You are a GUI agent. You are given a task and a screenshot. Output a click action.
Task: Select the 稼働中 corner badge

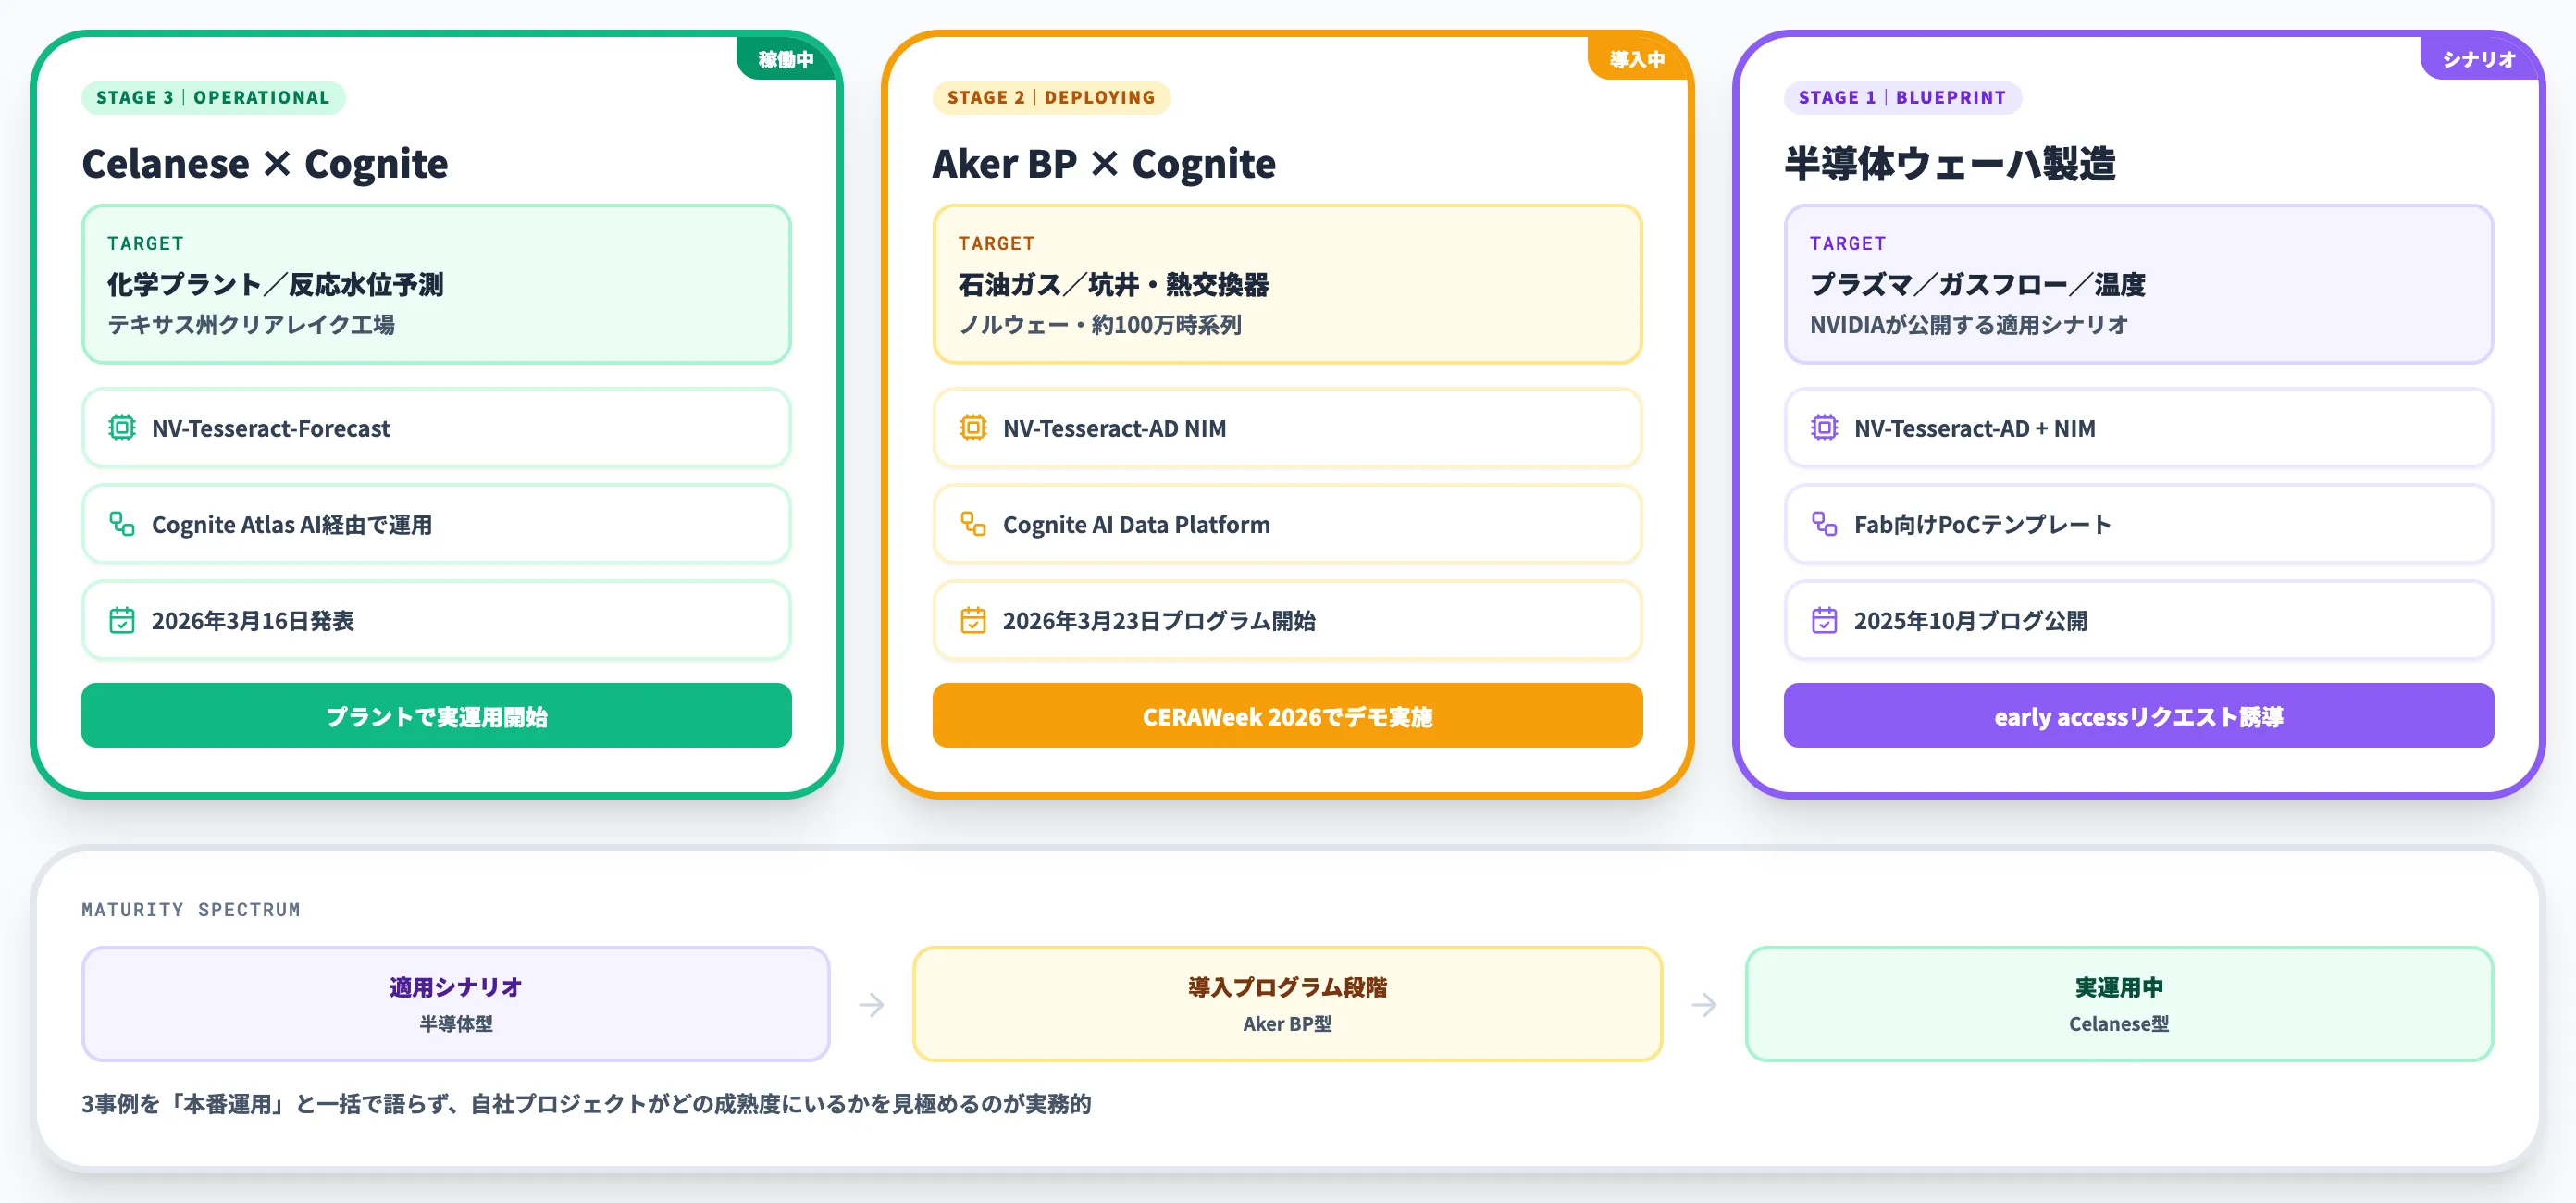[786, 59]
